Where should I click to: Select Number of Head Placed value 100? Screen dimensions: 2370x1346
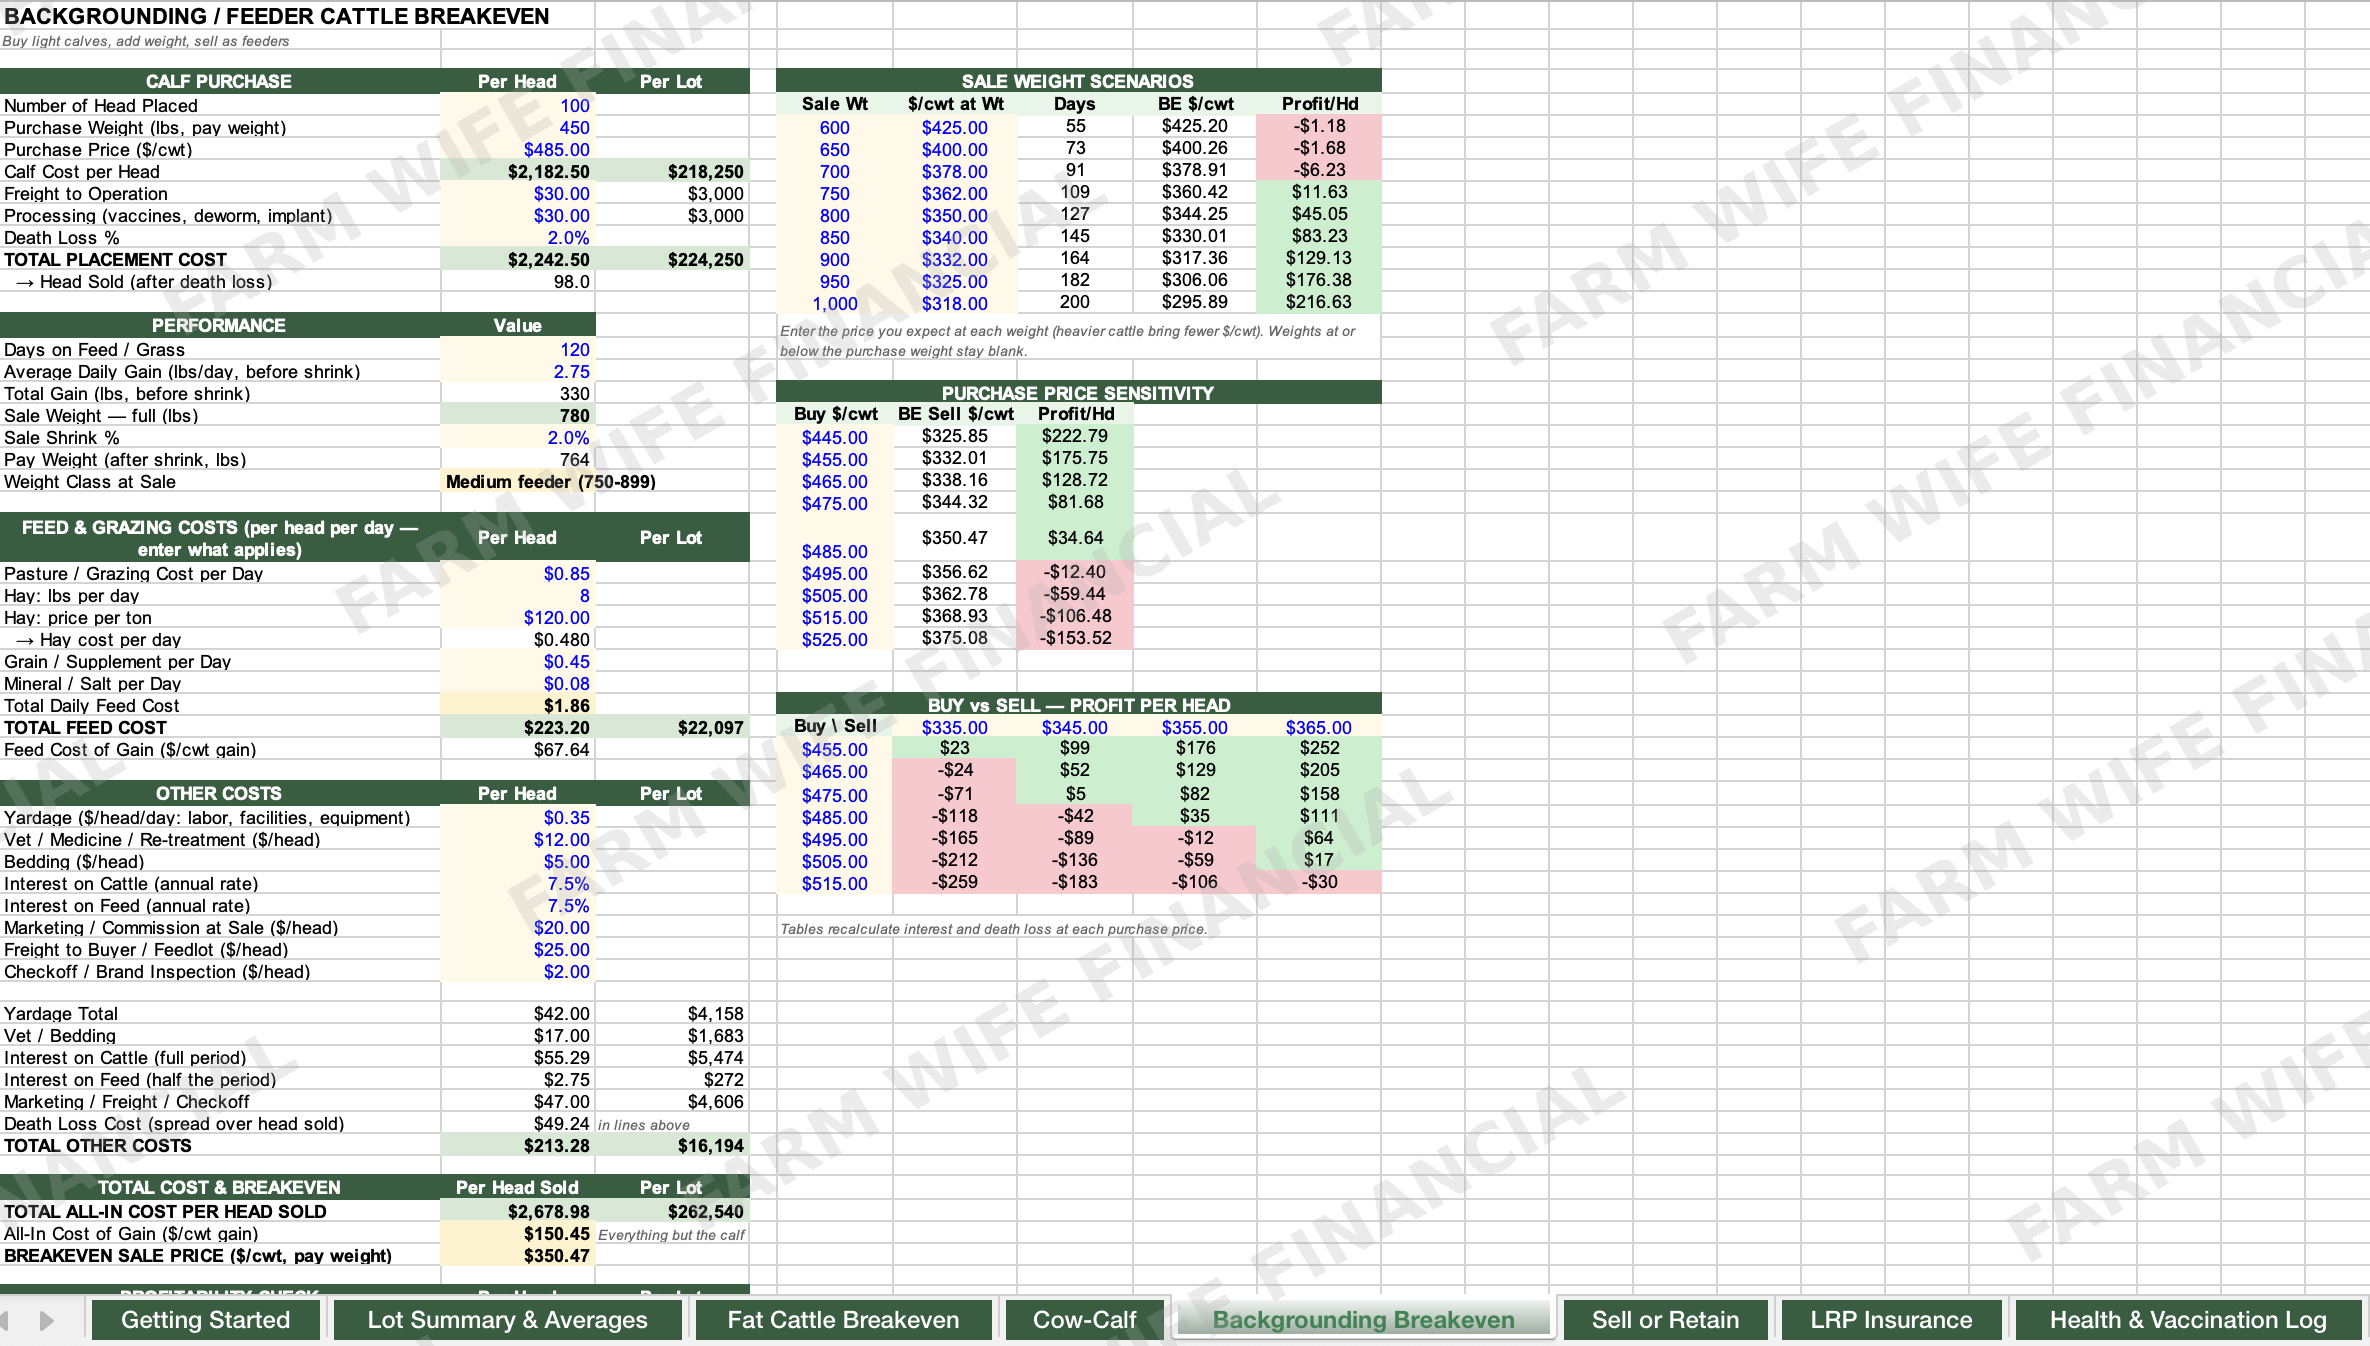[x=518, y=105]
